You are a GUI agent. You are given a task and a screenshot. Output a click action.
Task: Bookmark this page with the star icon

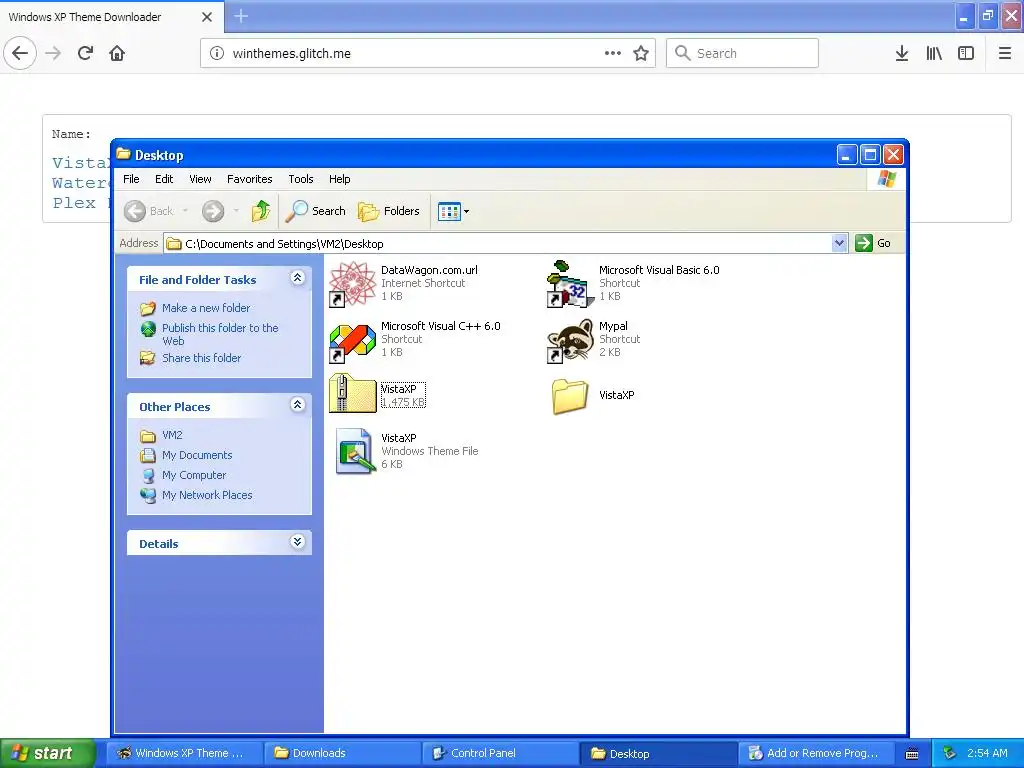[641, 53]
